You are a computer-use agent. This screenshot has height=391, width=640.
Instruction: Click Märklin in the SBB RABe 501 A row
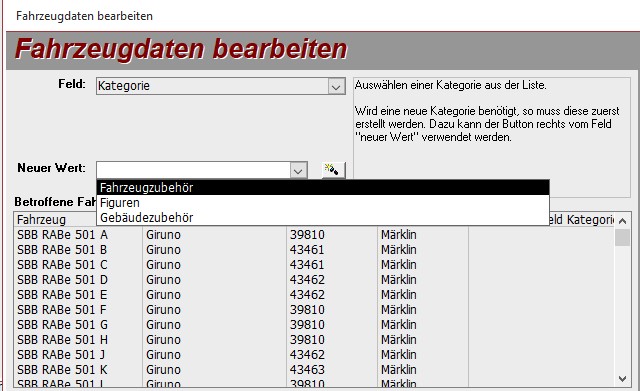tap(399, 235)
